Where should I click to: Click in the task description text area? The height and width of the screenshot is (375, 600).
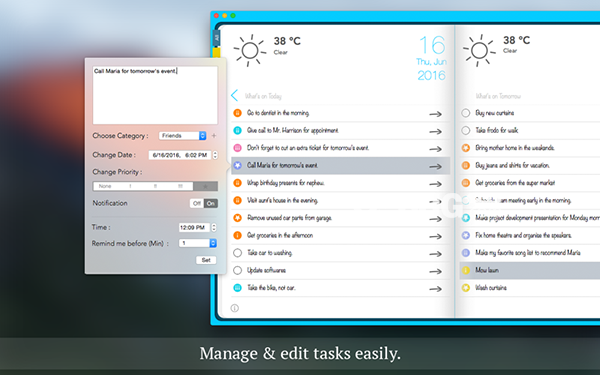click(x=155, y=95)
